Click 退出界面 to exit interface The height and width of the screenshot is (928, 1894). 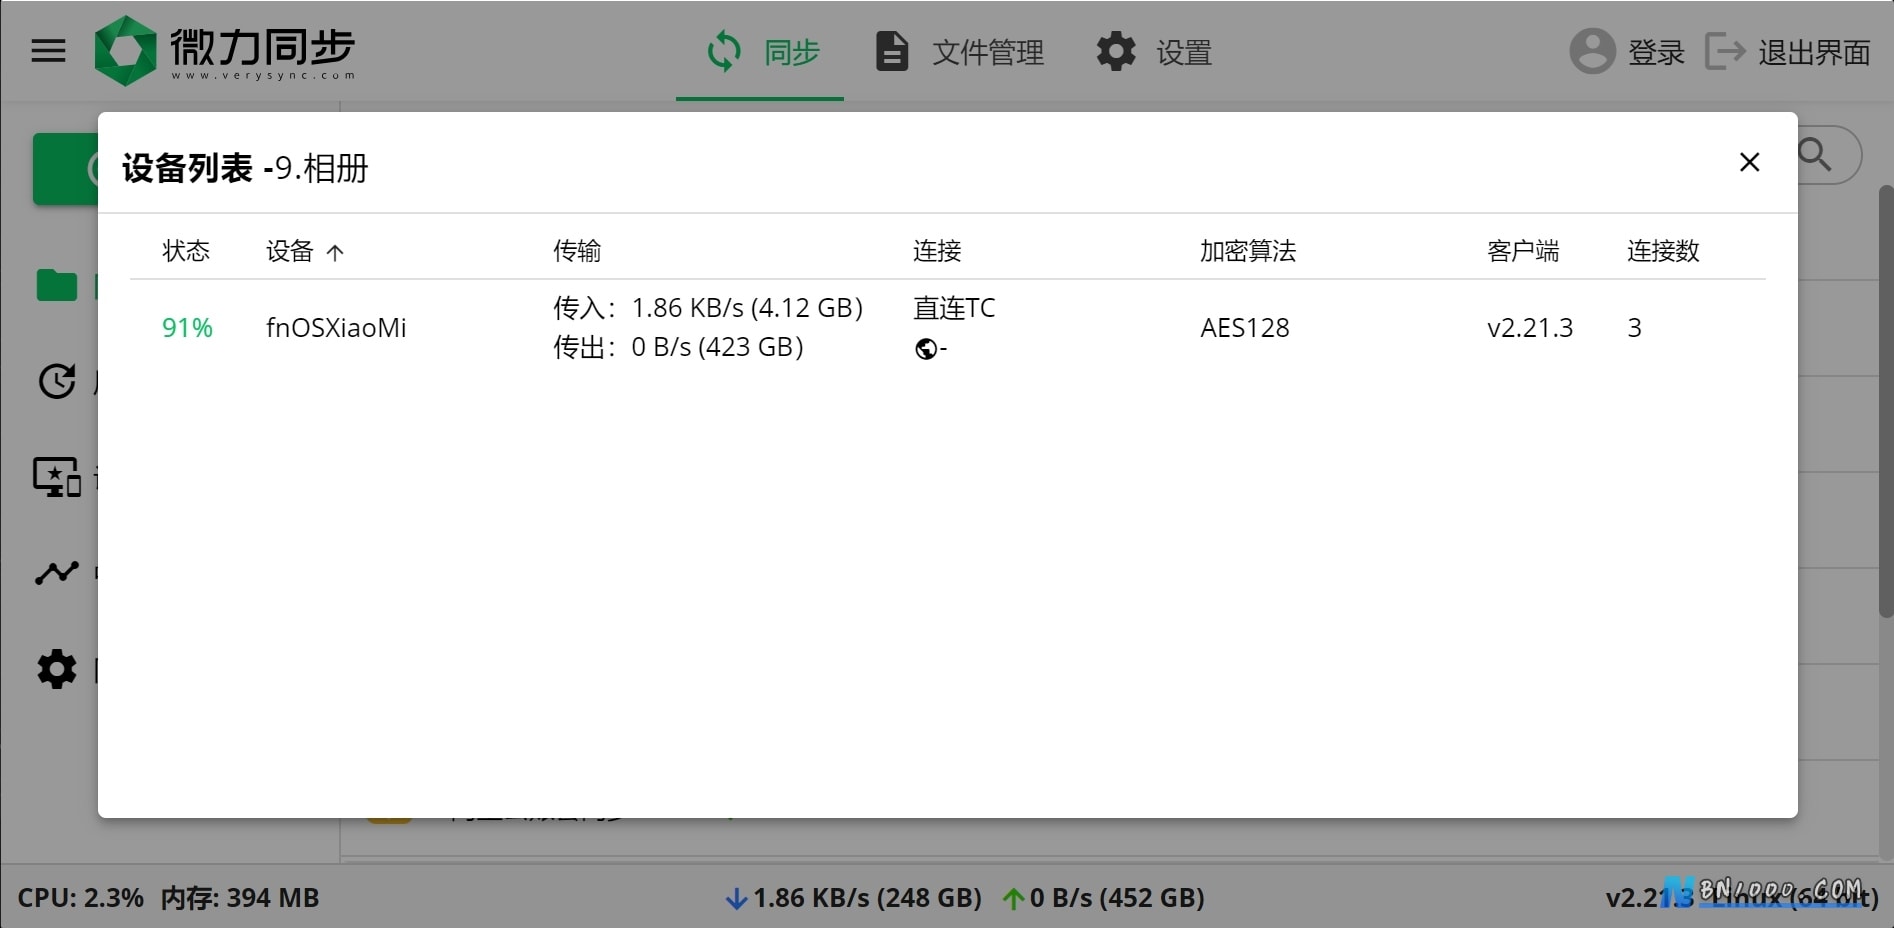(x=1788, y=52)
